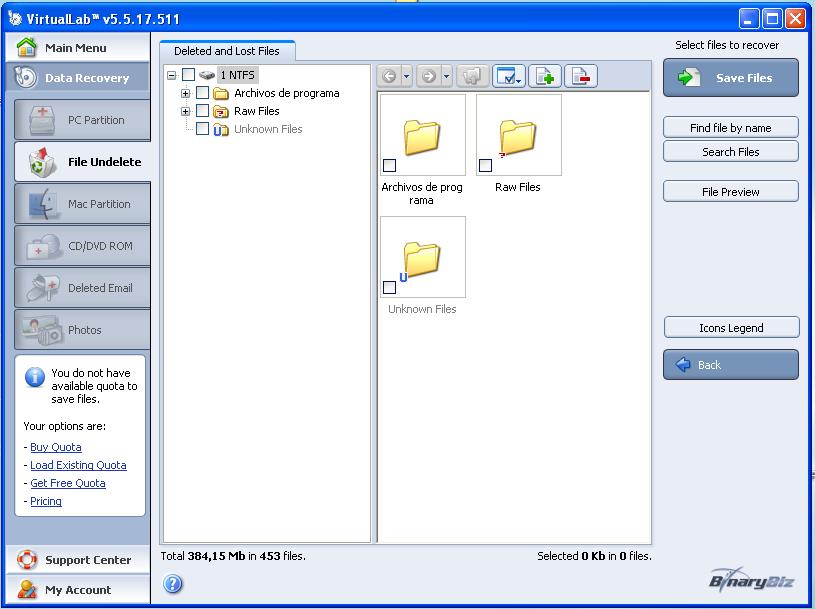Open the Support Center section
This screenshot has height=609, width=815.
(78, 560)
